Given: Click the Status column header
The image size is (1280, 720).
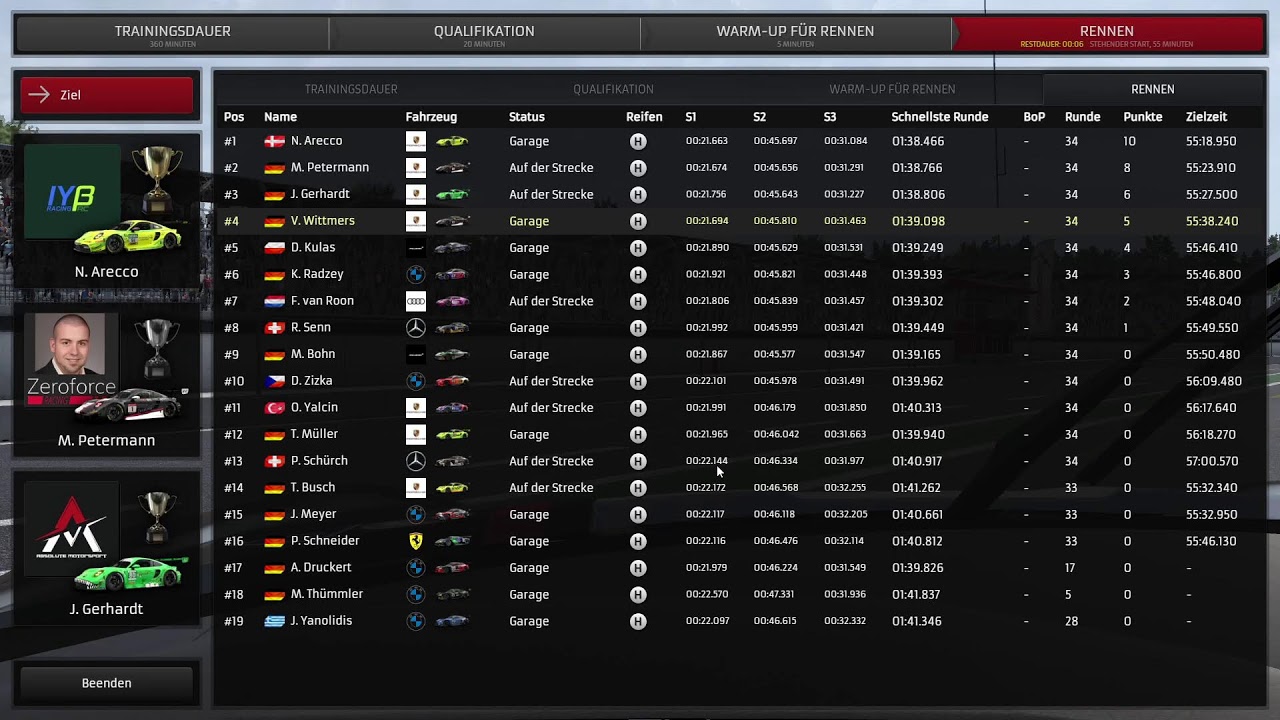Looking at the screenshot, I should pos(527,117).
